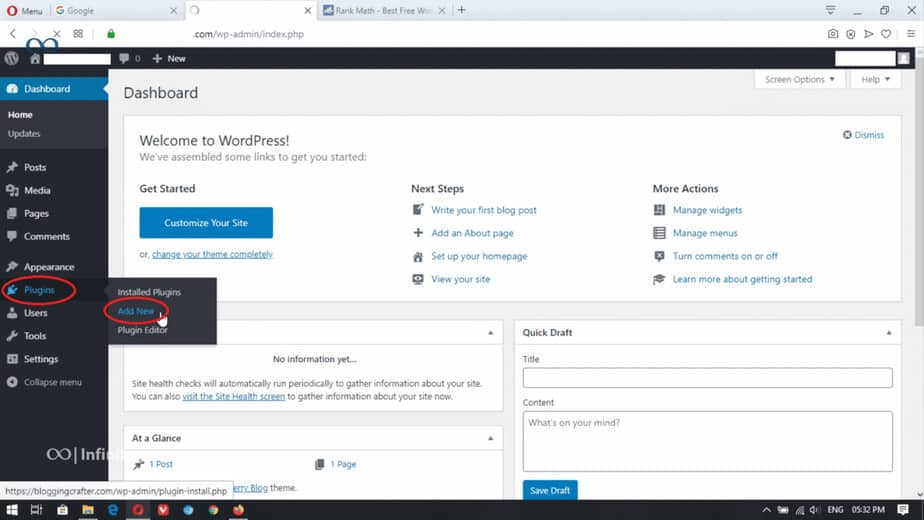Viewport: 924px width, 520px height.
Task: Click View your site link
Action: click(460, 279)
